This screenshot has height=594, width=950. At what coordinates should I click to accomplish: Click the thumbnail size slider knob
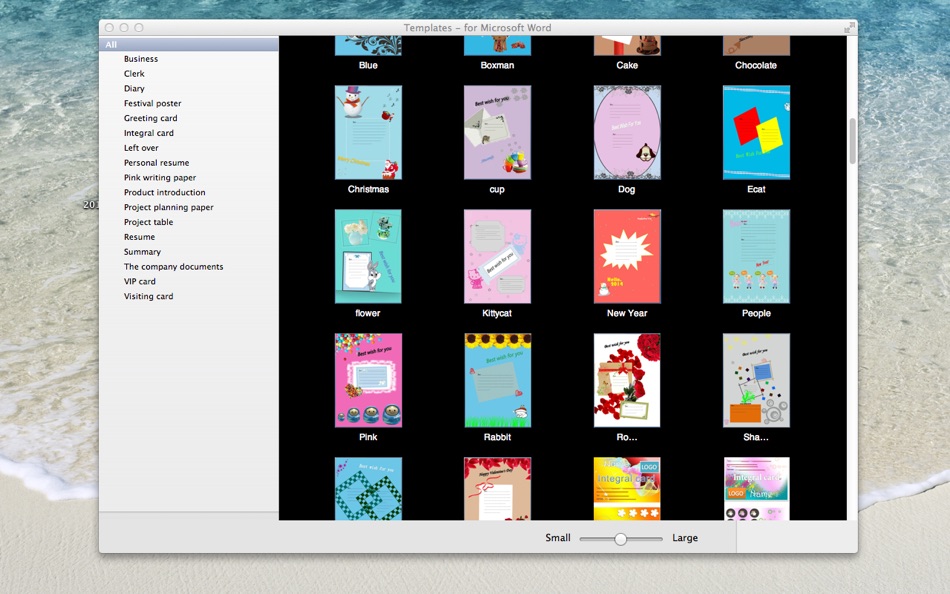pos(620,539)
